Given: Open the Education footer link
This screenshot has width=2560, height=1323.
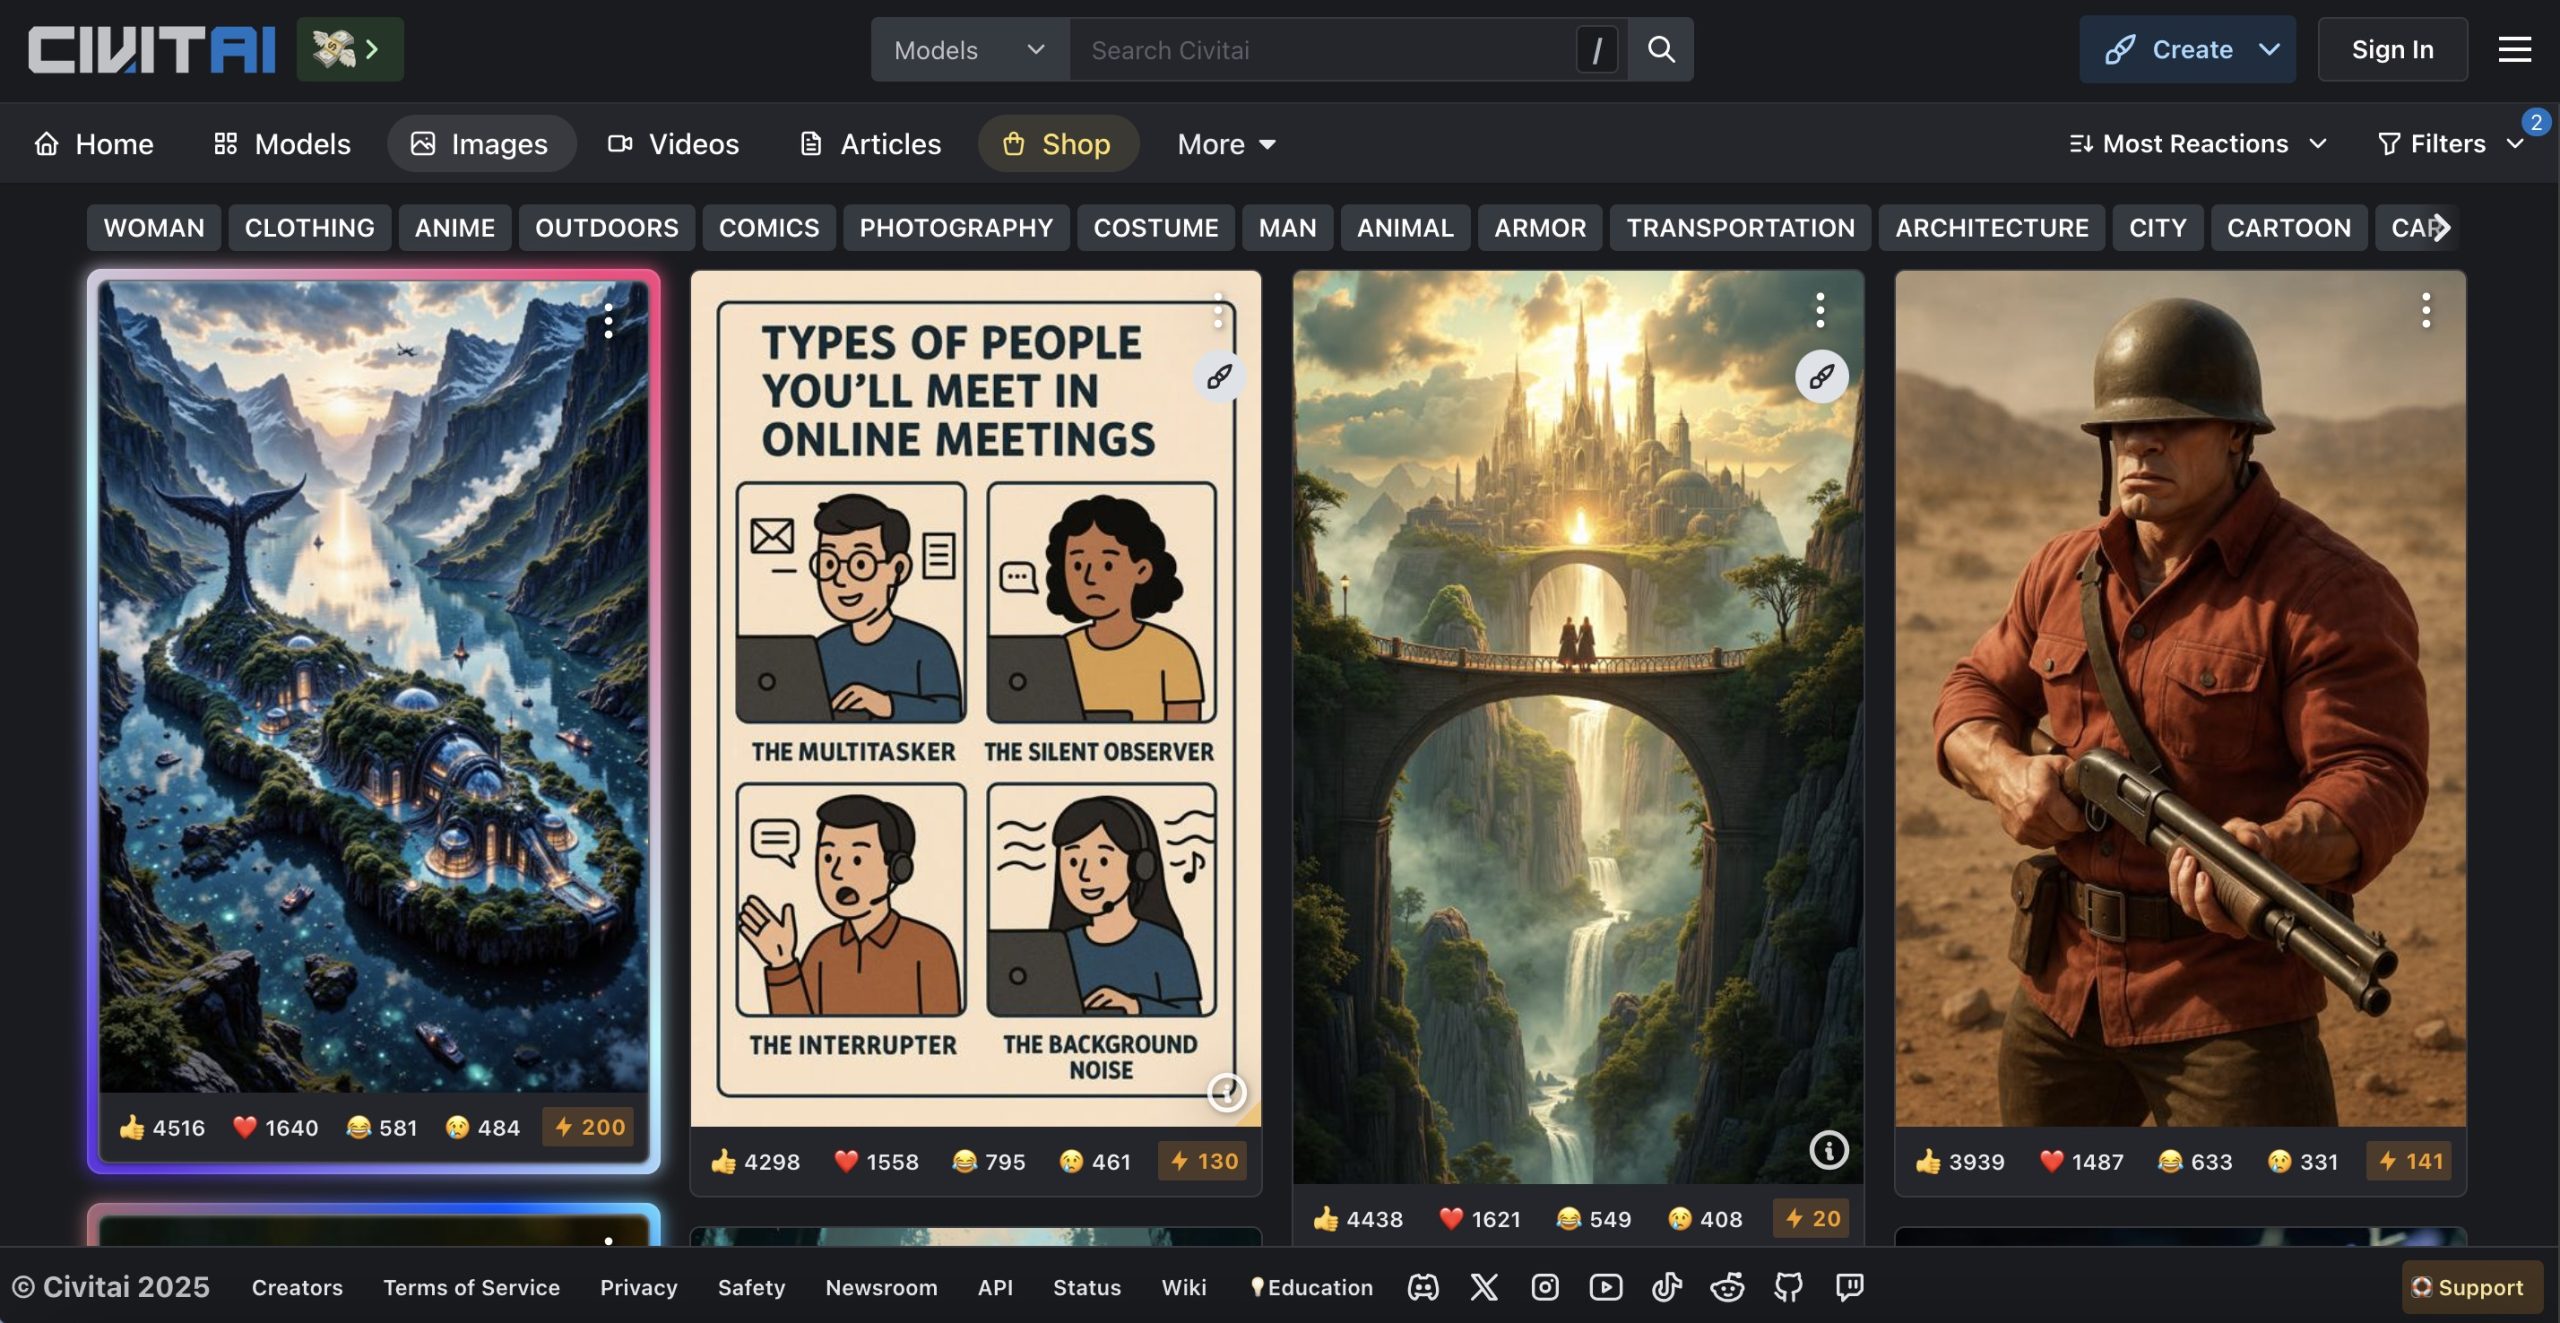Looking at the screenshot, I should click(1311, 1287).
